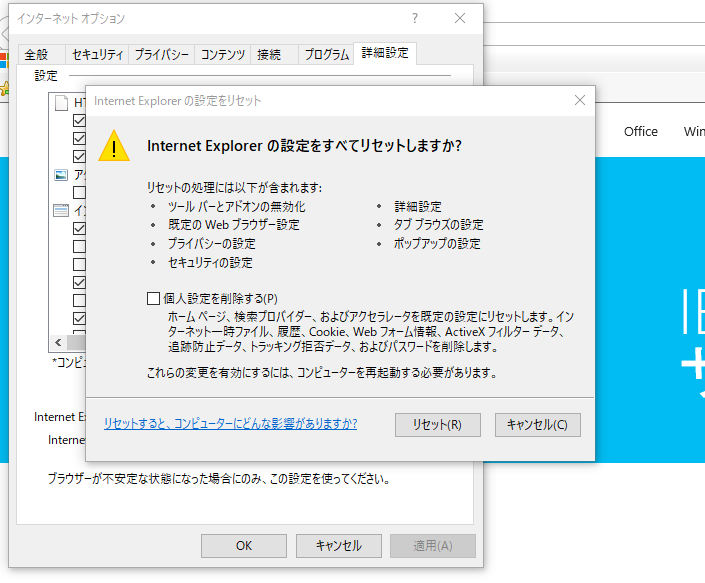Click the disabled 適用(A) button
Viewport: 705px width, 583px height.
coord(433,546)
